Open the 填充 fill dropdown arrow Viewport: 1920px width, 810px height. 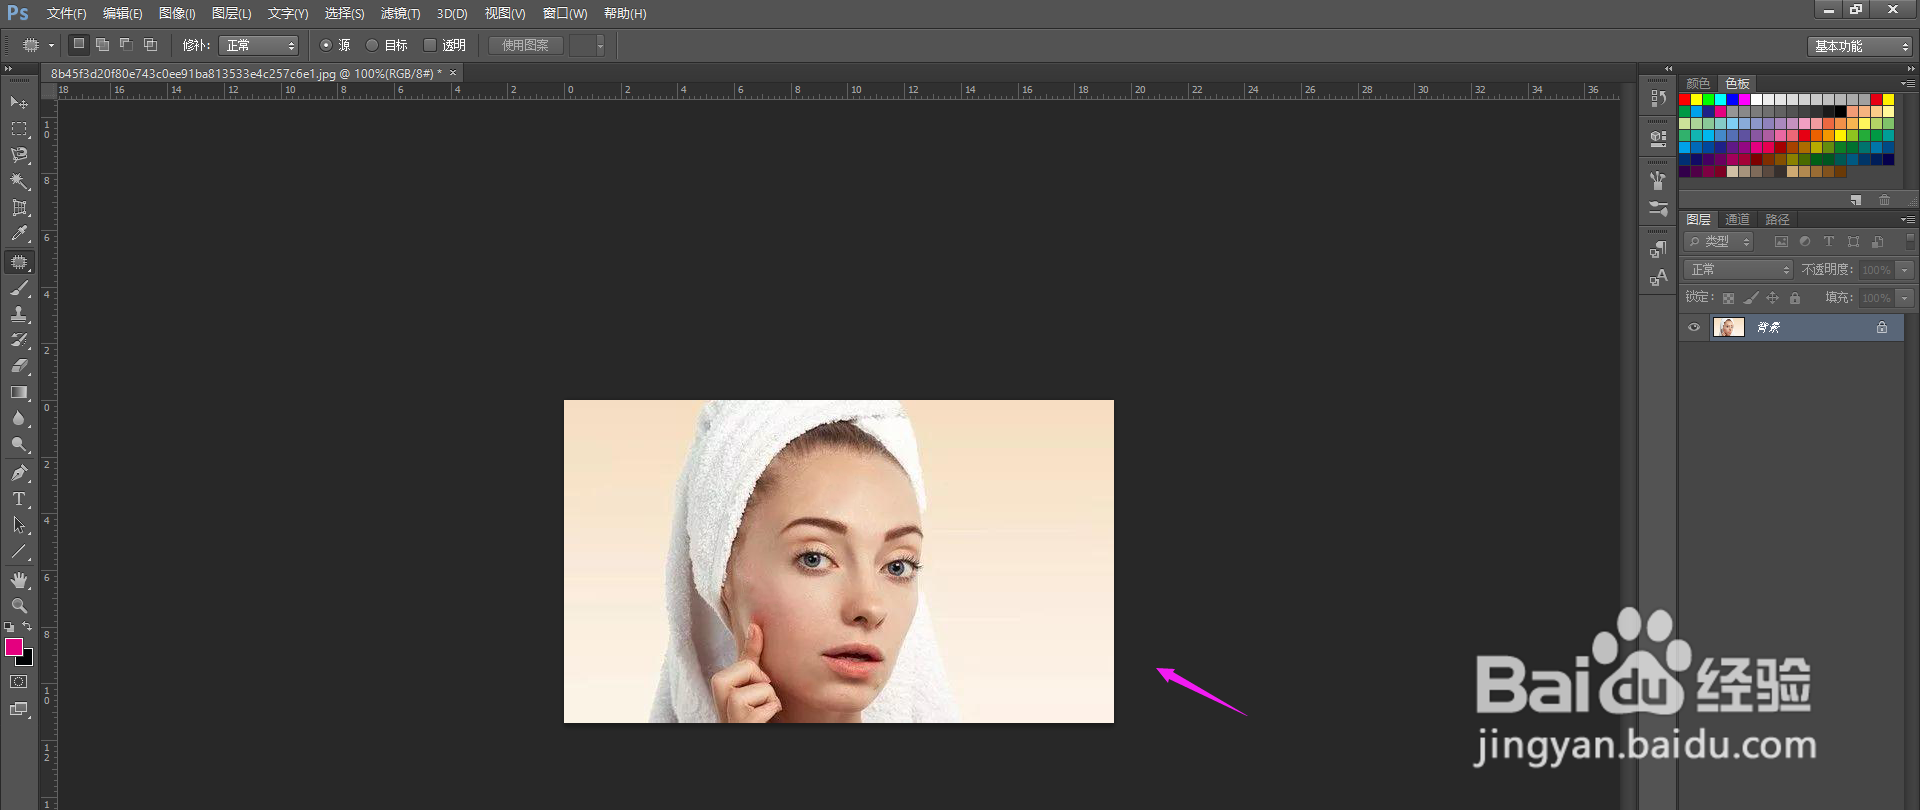click(x=1904, y=298)
